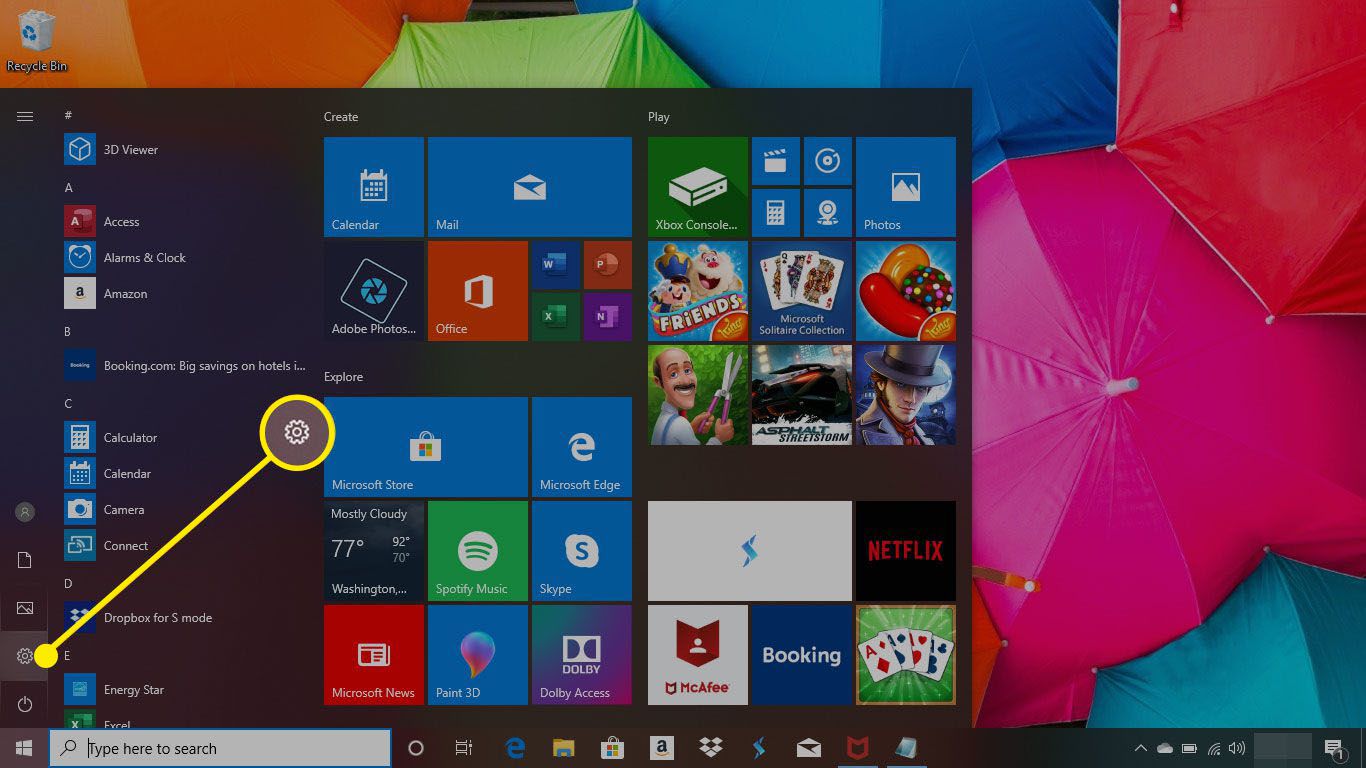Open the Netflix tile
Screen dimensions: 1366x768
[x=905, y=550]
